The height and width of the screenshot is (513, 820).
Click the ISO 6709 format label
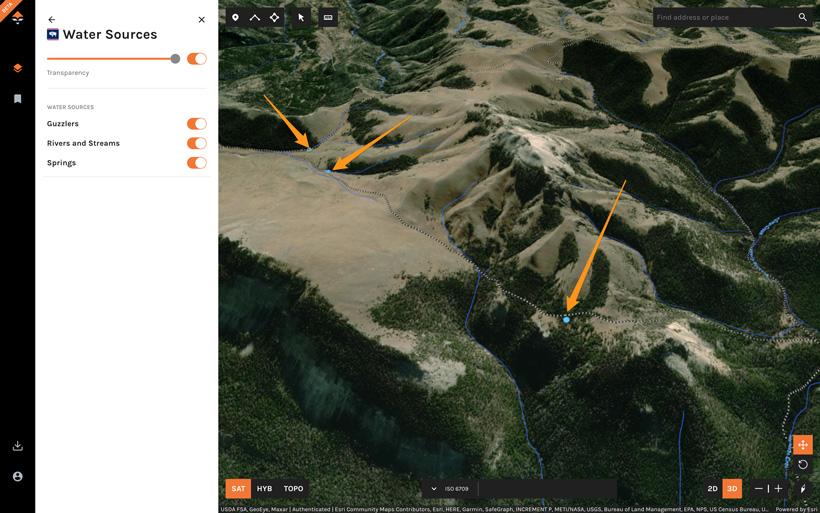pos(457,489)
